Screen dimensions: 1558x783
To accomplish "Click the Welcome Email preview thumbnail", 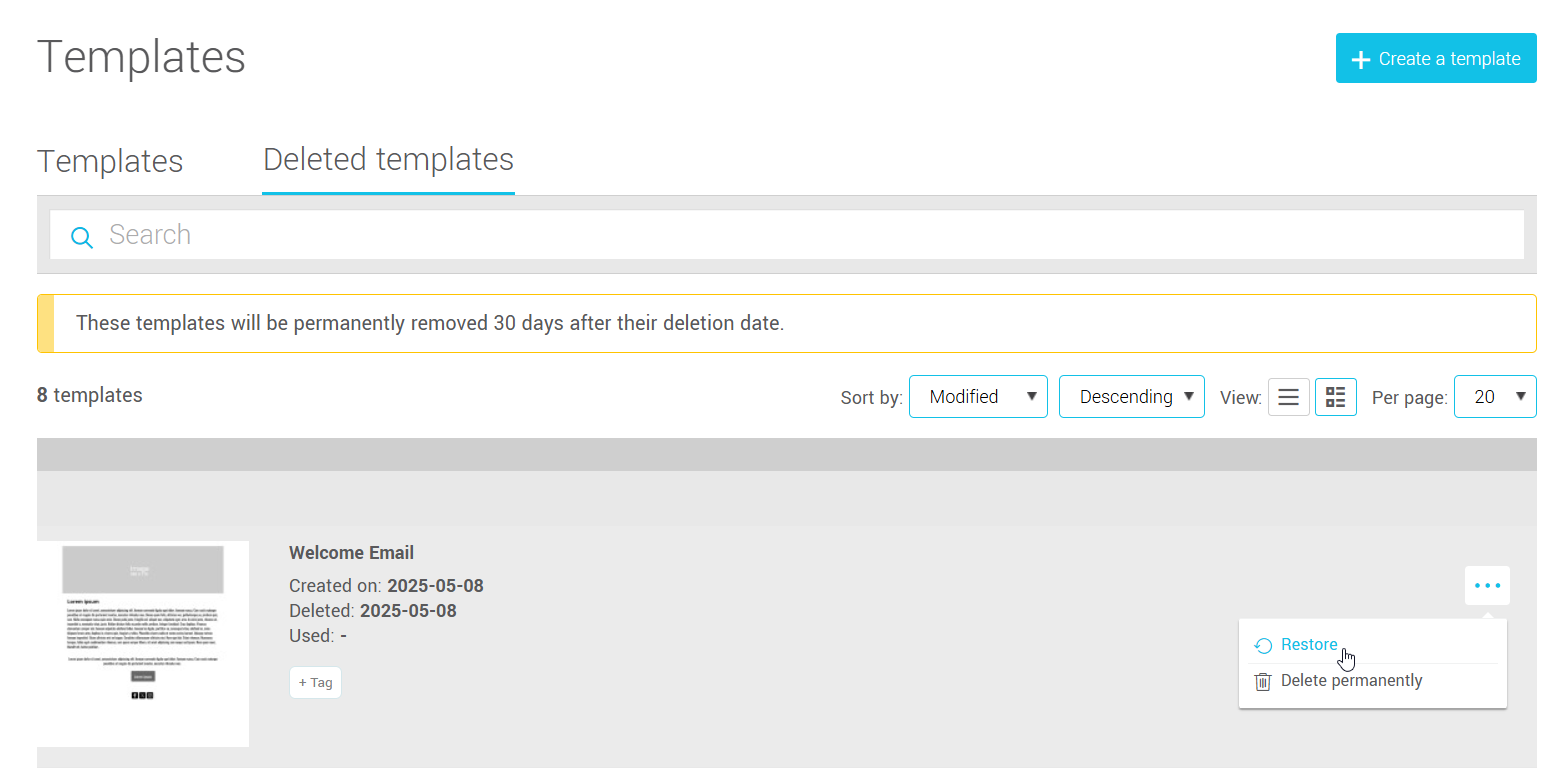I will [x=143, y=643].
